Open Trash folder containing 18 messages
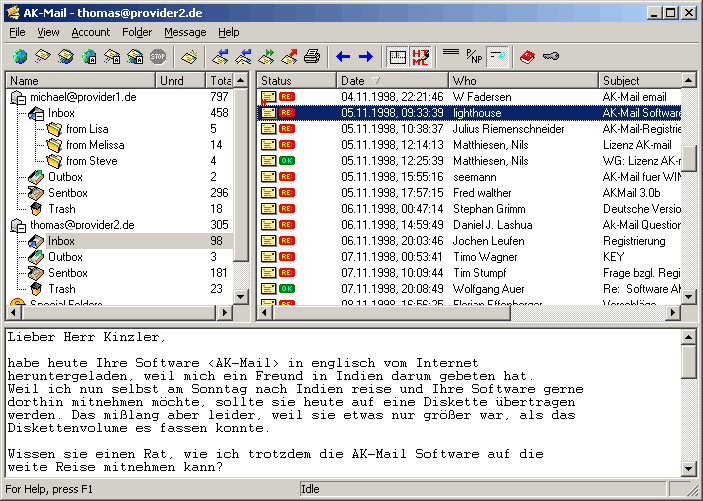The width and height of the screenshot is (703, 501). pyautogui.click(x=62, y=209)
